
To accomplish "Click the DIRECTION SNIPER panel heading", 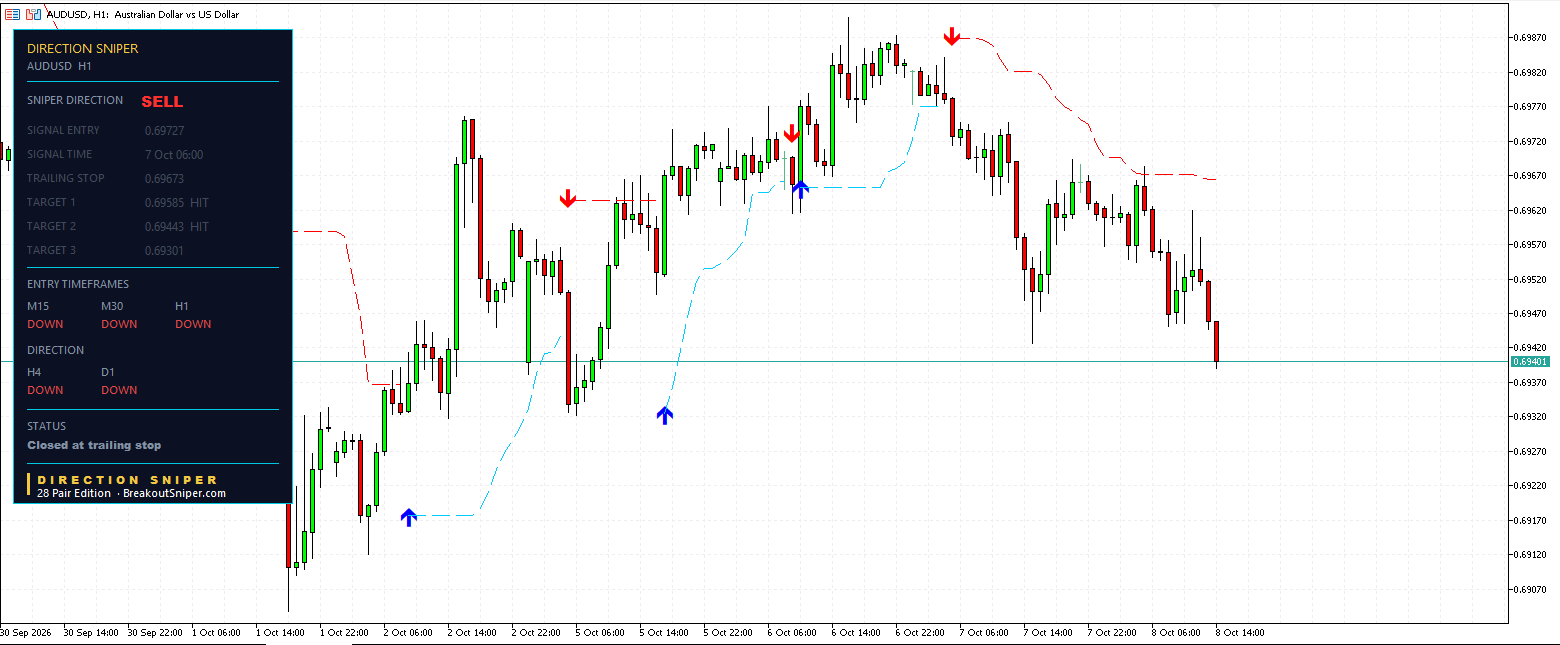I will [x=83, y=48].
